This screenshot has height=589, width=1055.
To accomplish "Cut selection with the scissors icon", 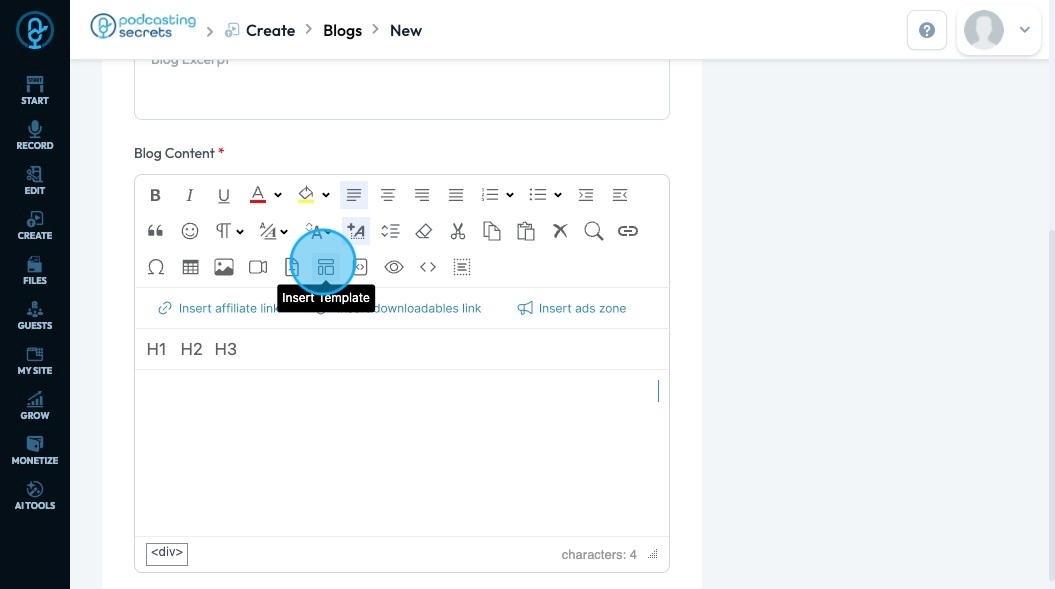I will point(458,231).
